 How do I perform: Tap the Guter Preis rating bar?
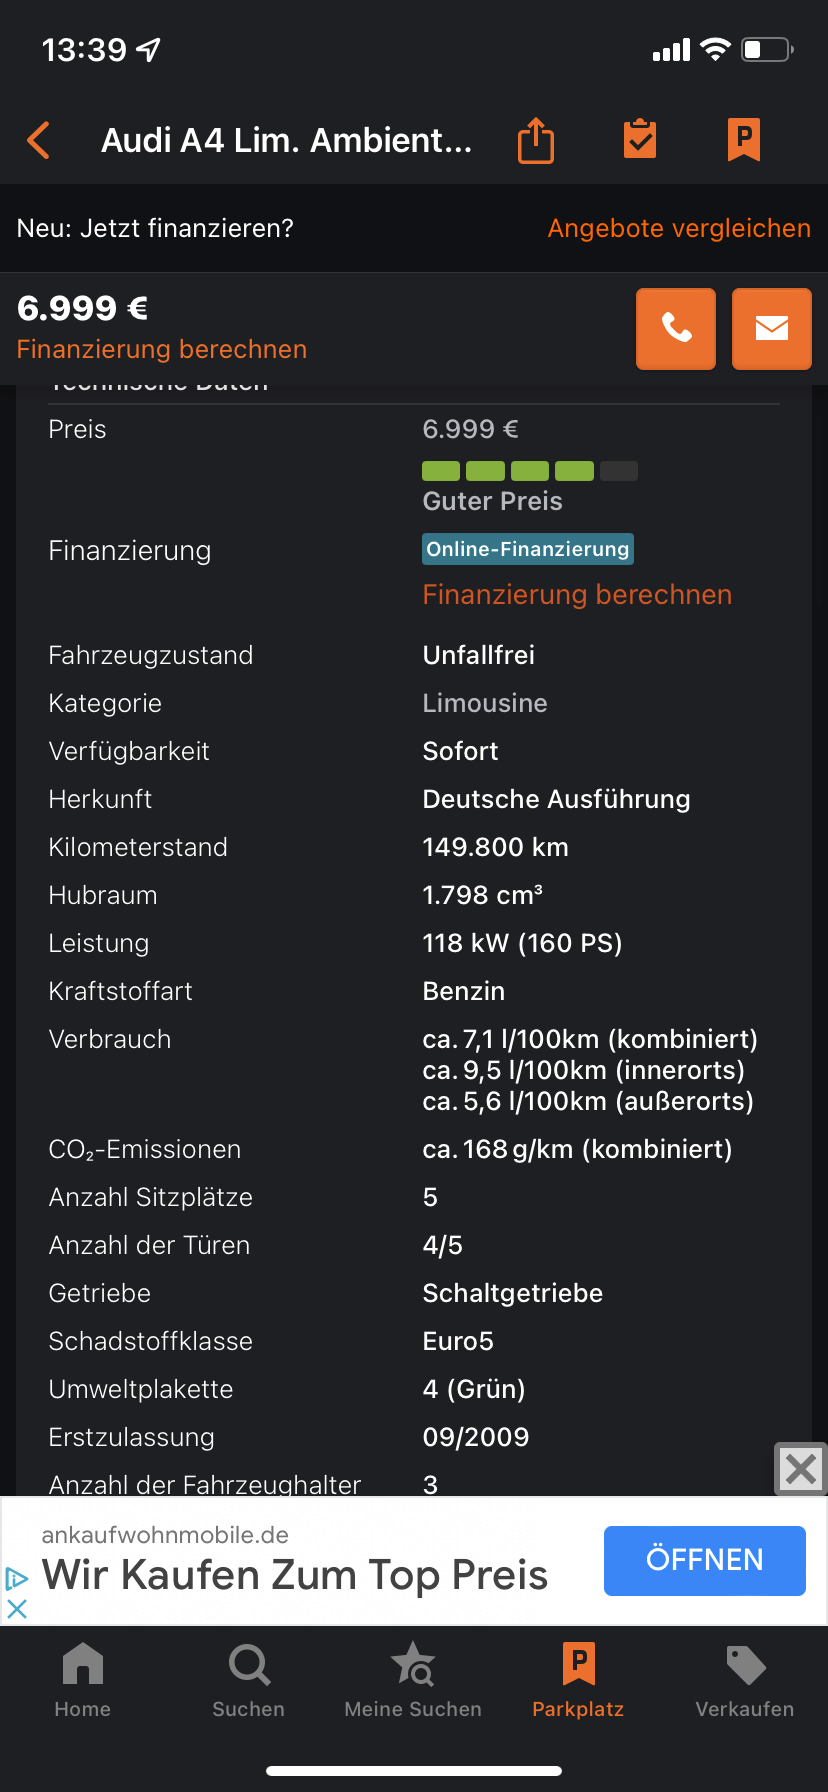tap(529, 470)
